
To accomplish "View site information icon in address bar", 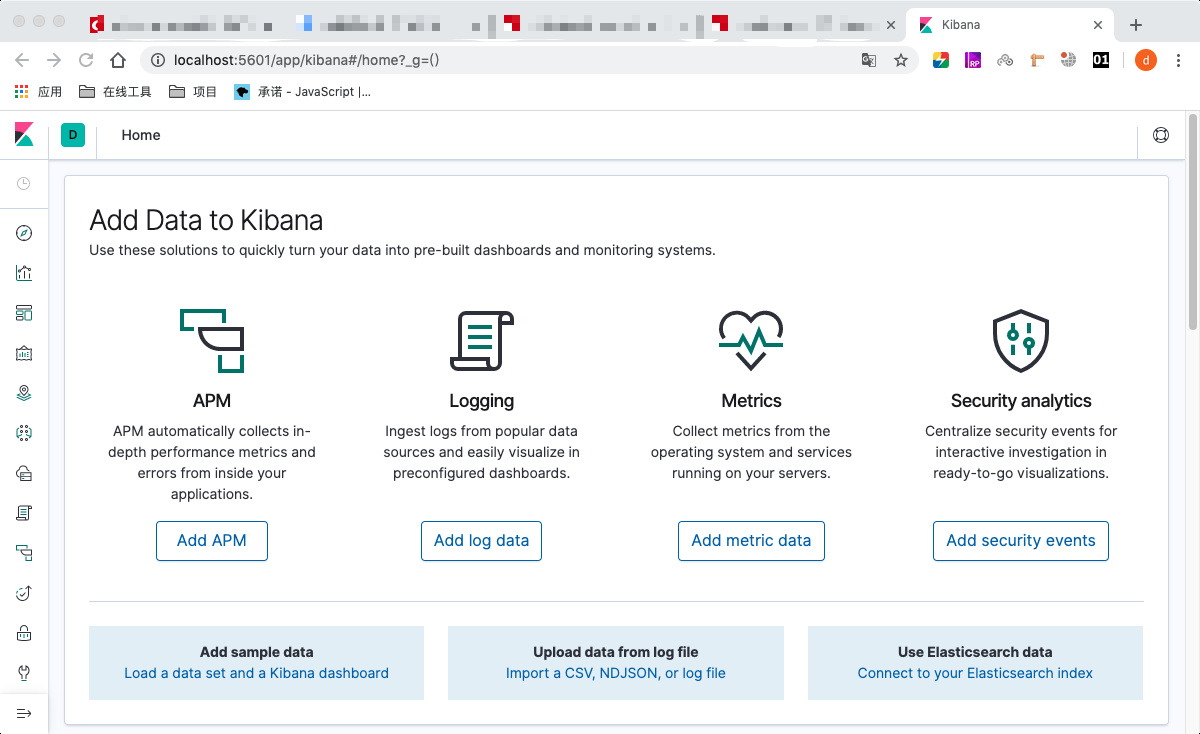I will pyautogui.click(x=157, y=60).
